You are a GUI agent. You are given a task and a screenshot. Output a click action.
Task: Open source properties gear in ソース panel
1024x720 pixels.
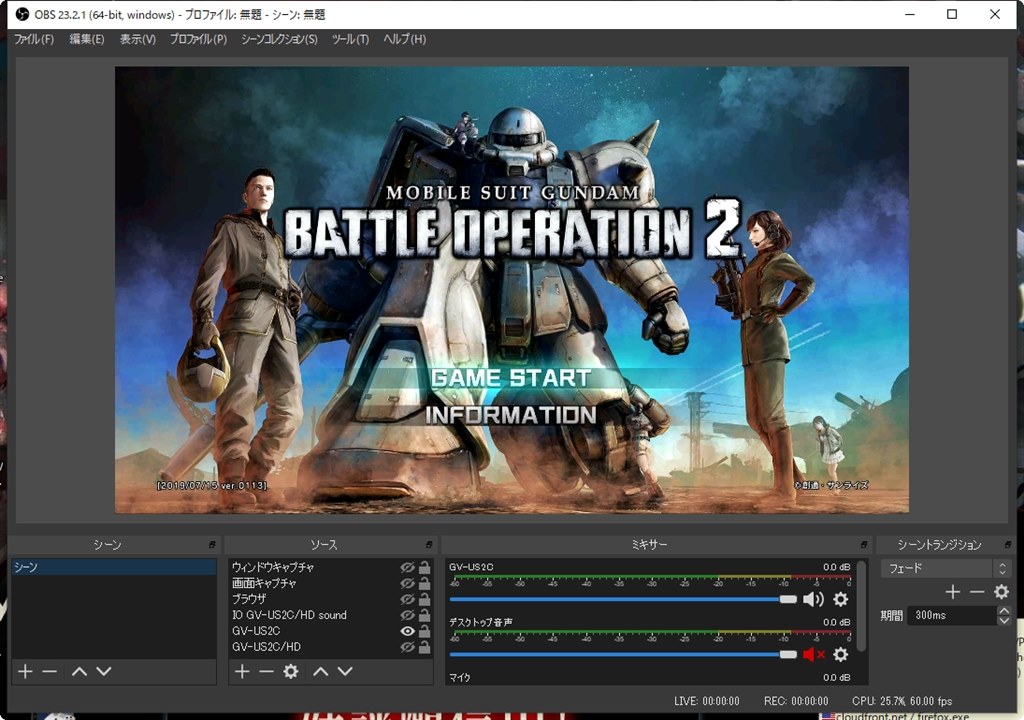[291, 671]
